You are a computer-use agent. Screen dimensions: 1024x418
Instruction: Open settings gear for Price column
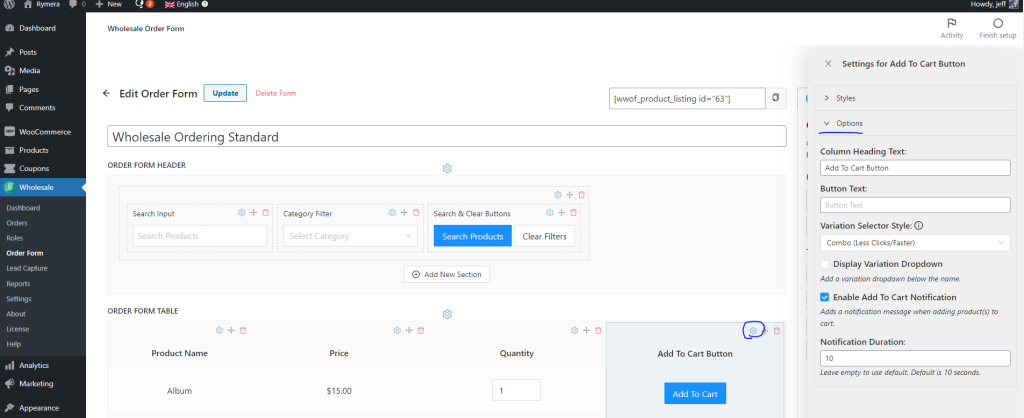pyautogui.click(x=397, y=330)
